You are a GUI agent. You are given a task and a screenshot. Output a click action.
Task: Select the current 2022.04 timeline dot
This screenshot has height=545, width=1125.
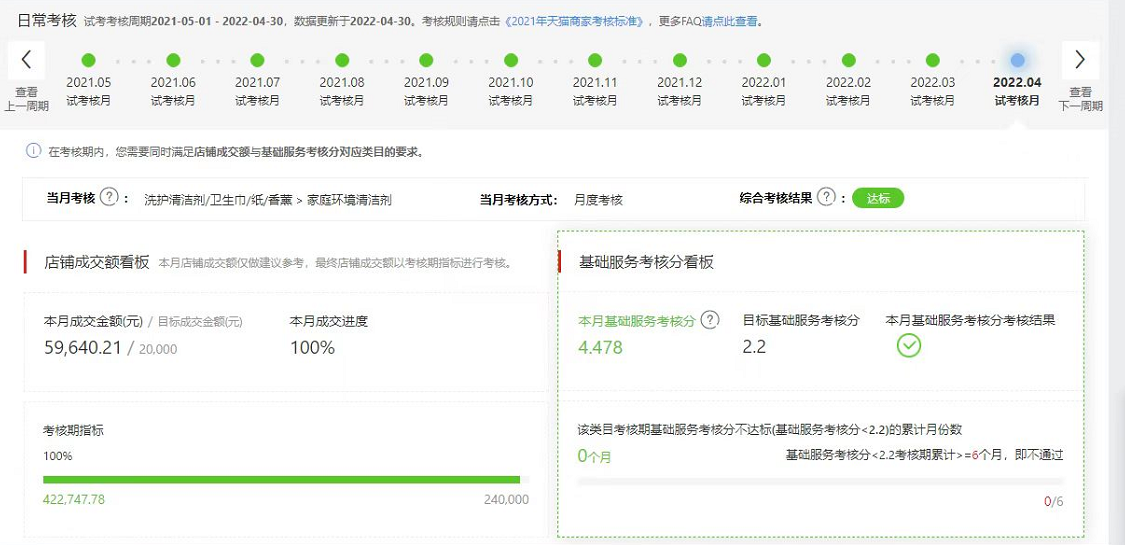pos(1017,60)
